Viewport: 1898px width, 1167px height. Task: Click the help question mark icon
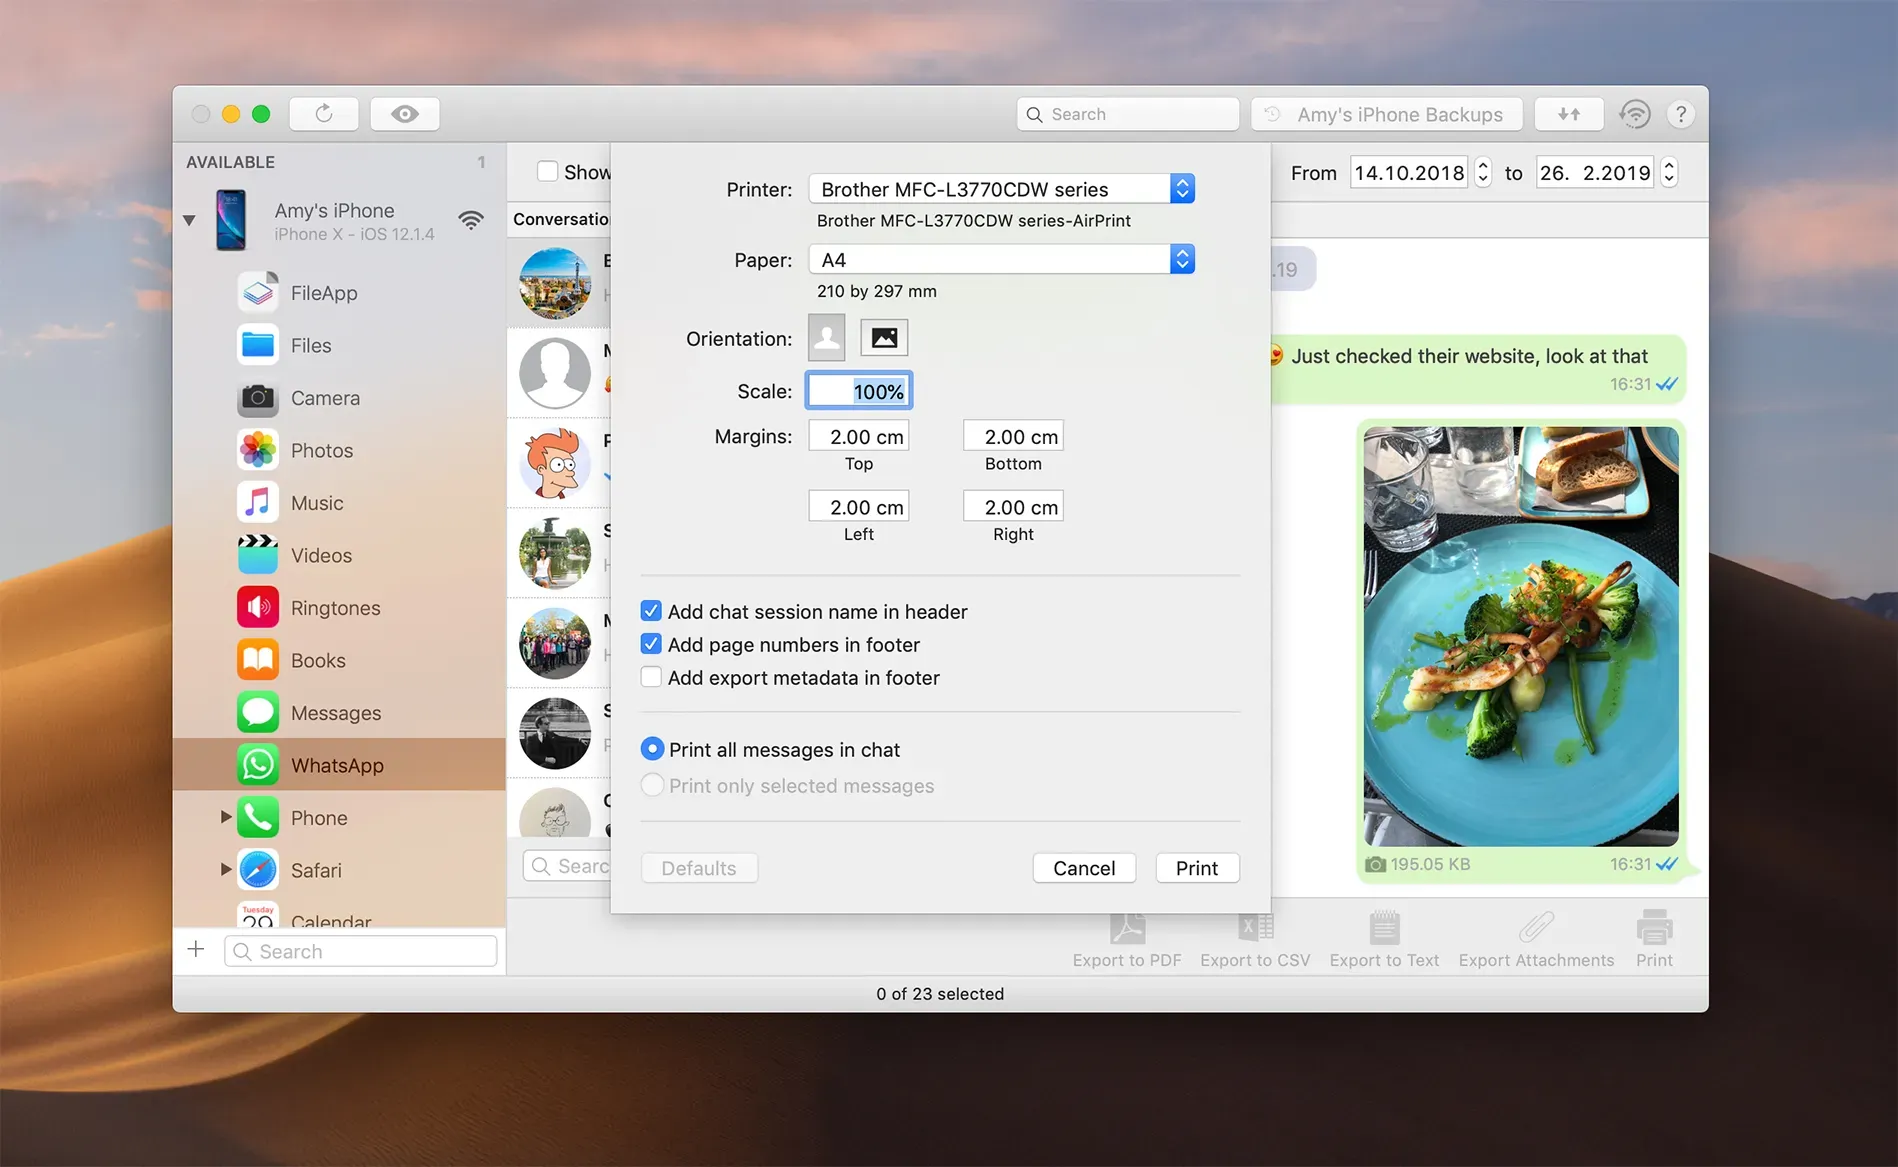point(1680,114)
